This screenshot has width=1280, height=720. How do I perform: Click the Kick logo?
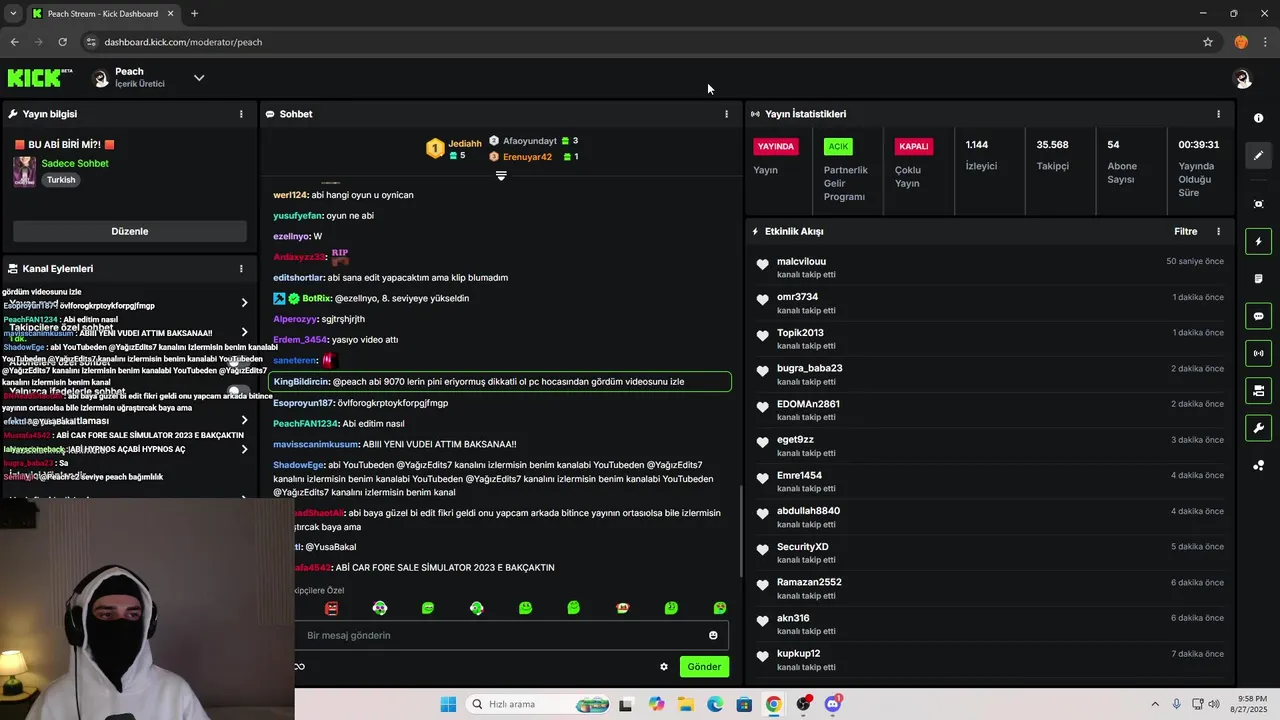pos(40,78)
